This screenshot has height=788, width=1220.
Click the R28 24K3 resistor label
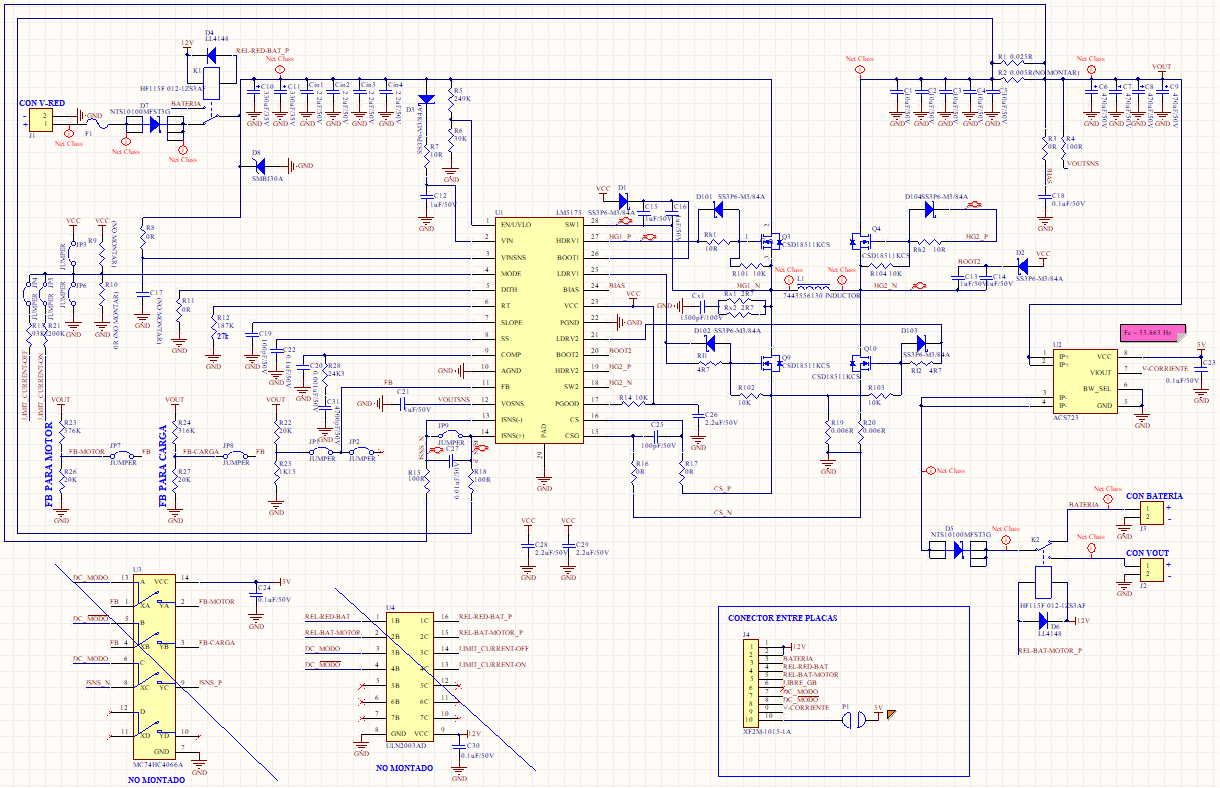point(336,370)
